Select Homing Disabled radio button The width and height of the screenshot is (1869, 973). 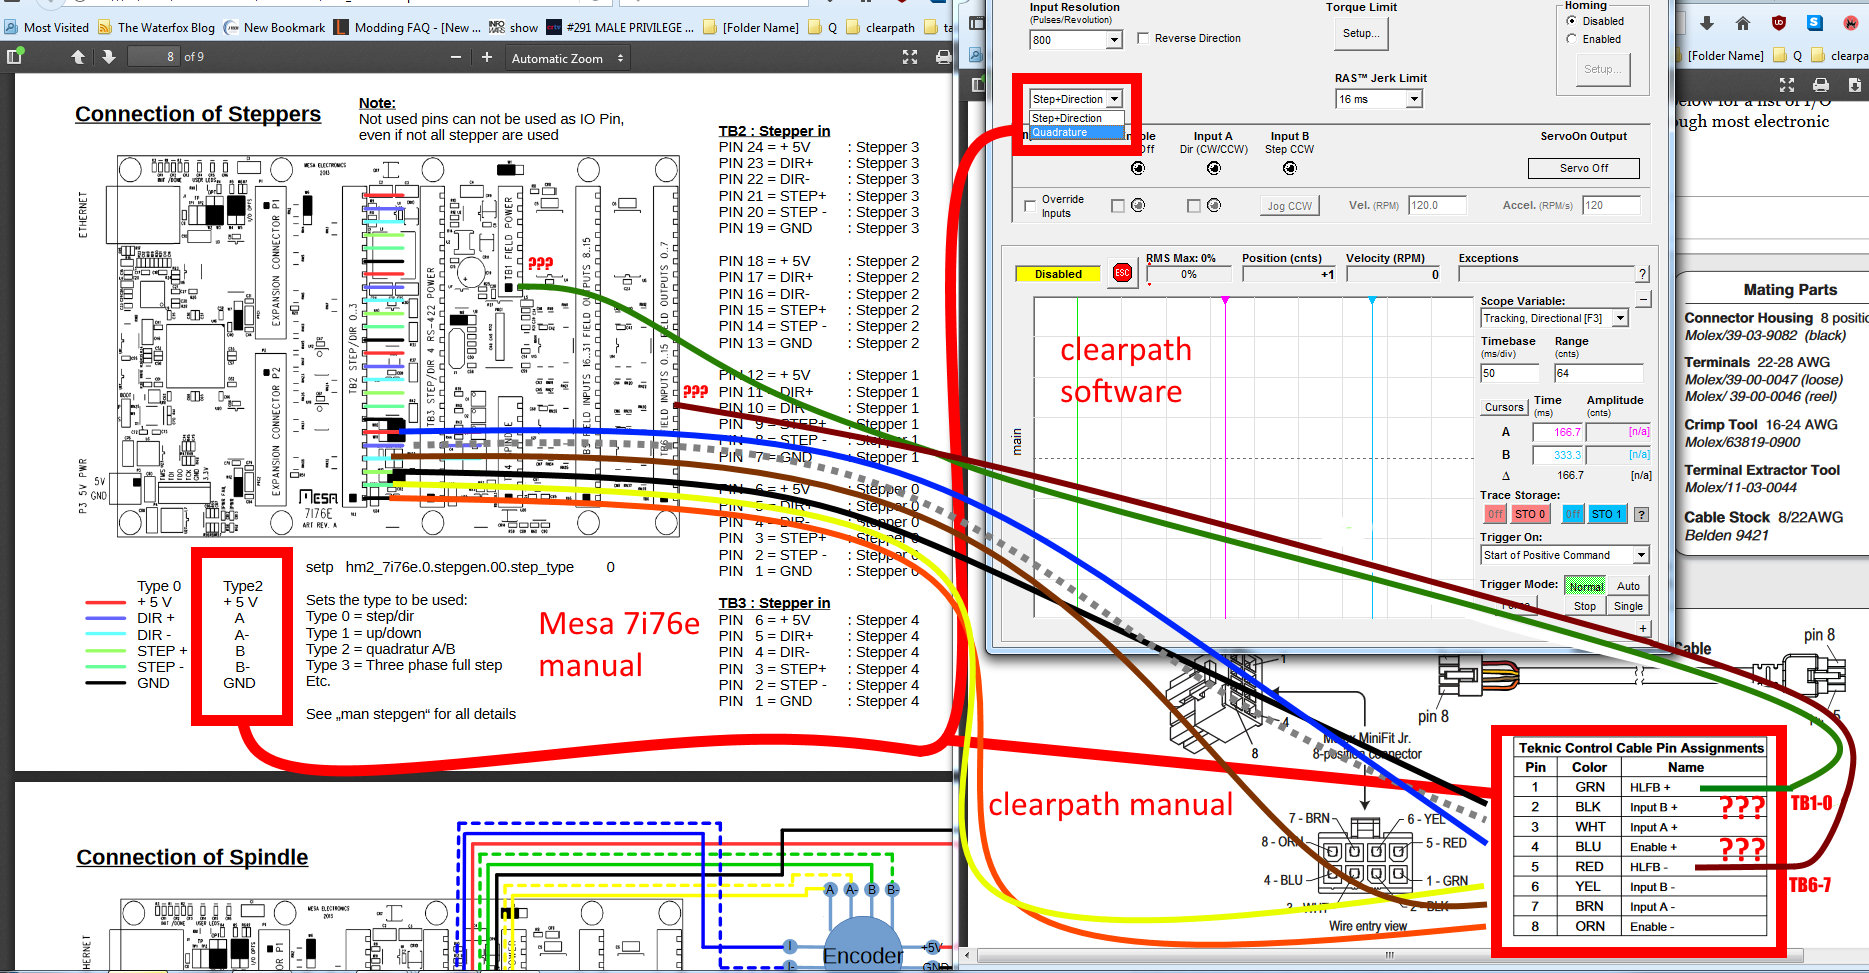1572,21
